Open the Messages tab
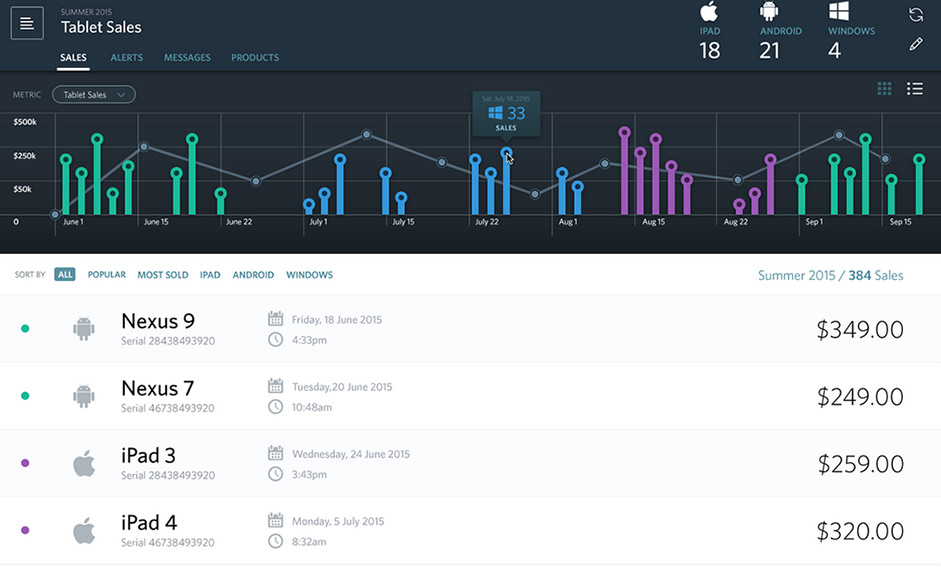 pos(187,58)
